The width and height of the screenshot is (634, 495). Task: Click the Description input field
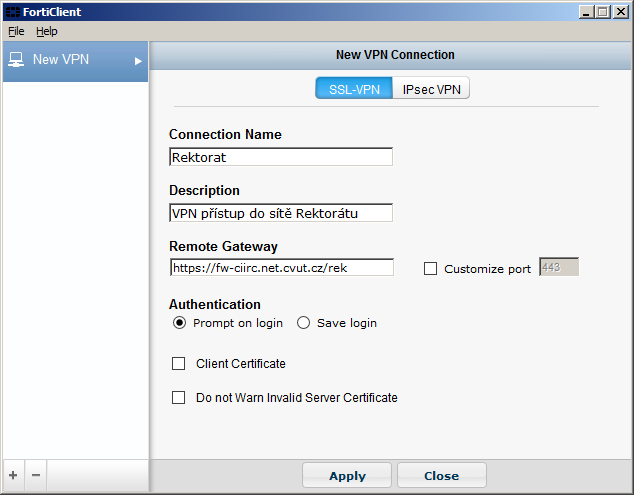pyautogui.click(x=281, y=213)
